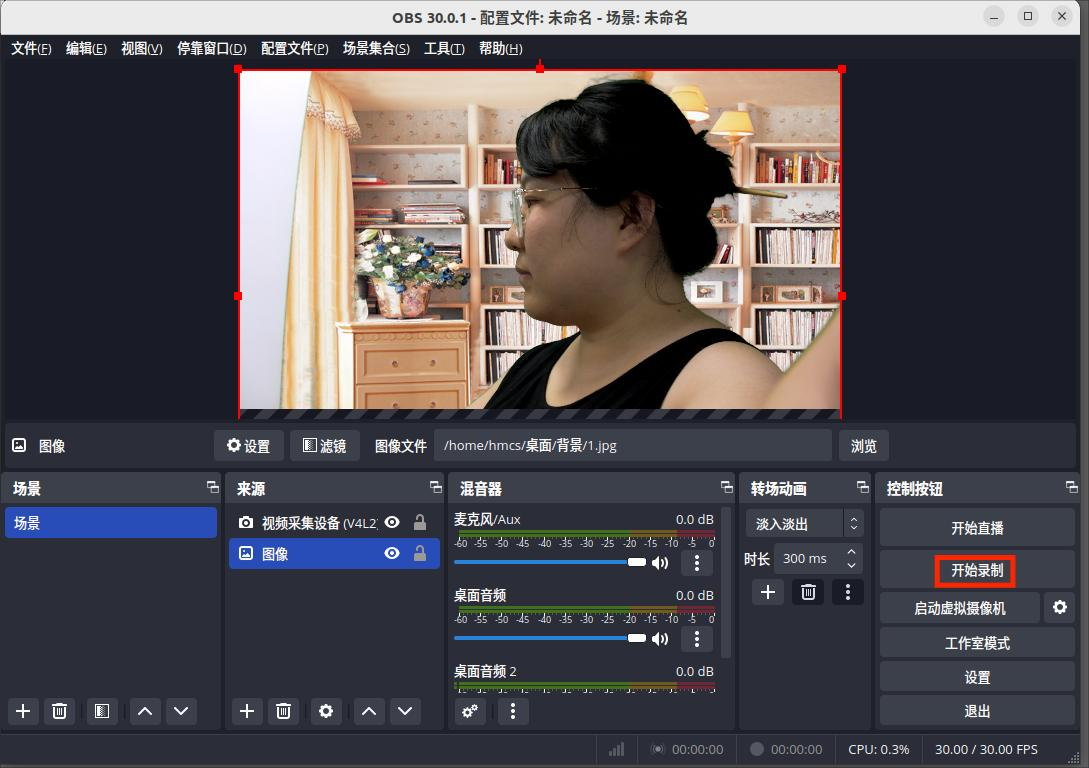Screen dimensions: 1089x768
Task: Pop out the 控制按钮 dock panel
Action: tap(1072, 487)
